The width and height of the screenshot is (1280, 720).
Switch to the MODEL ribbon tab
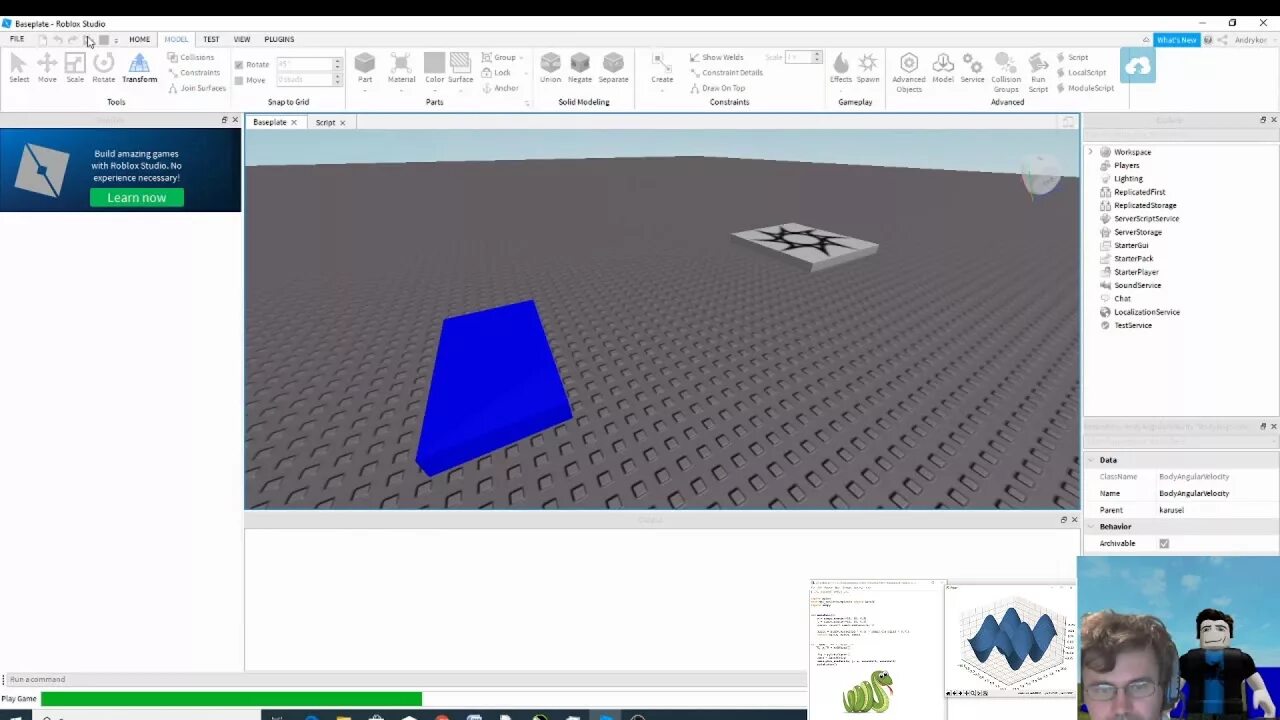pyautogui.click(x=176, y=39)
